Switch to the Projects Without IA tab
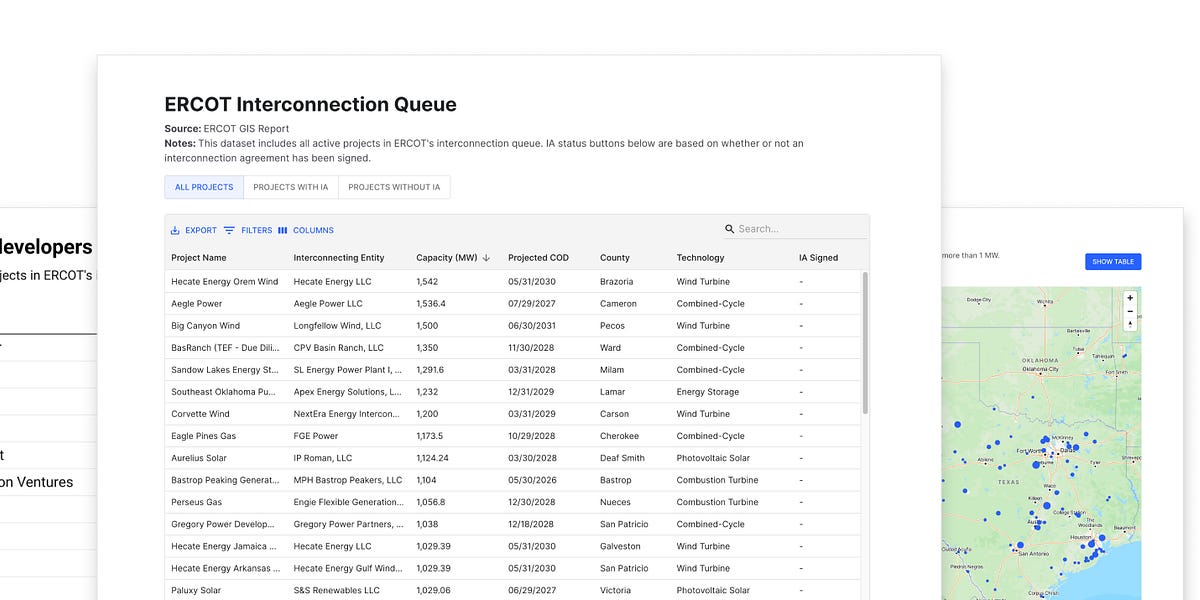This screenshot has width=1200, height=600. pyautogui.click(x=394, y=187)
